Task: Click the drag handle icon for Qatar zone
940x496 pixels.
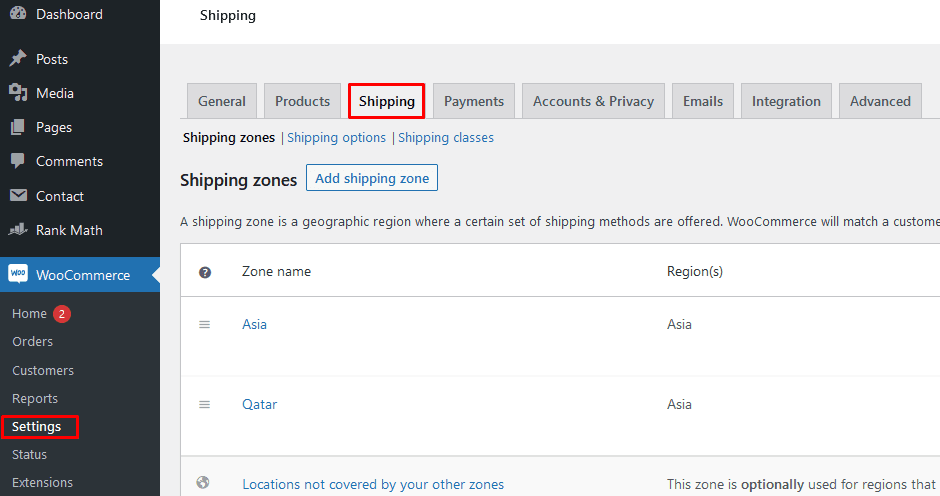Action: [x=204, y=405]
